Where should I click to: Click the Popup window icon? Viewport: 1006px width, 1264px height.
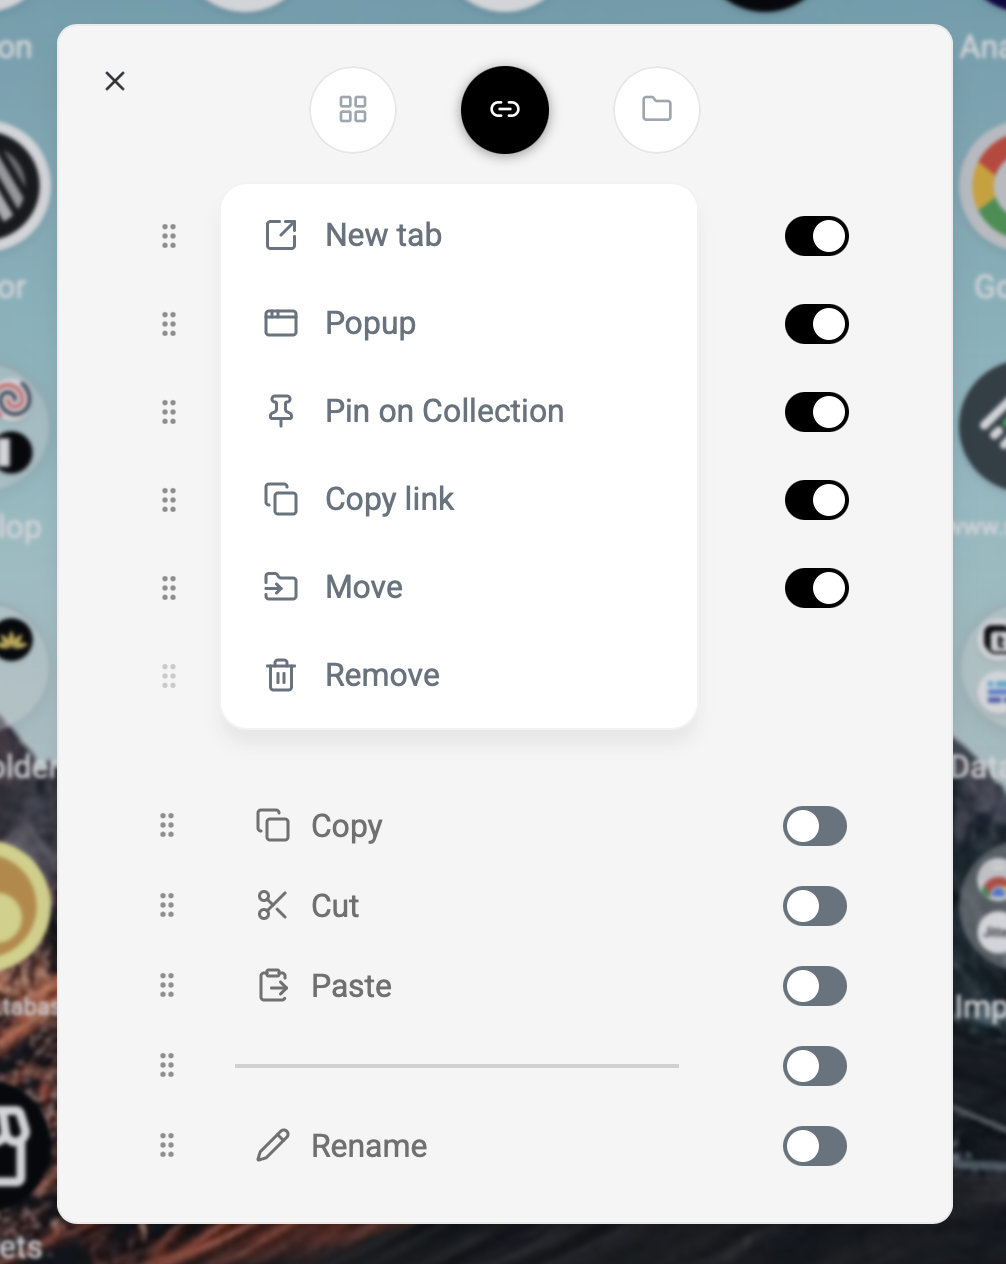click(x=281, y=323)
